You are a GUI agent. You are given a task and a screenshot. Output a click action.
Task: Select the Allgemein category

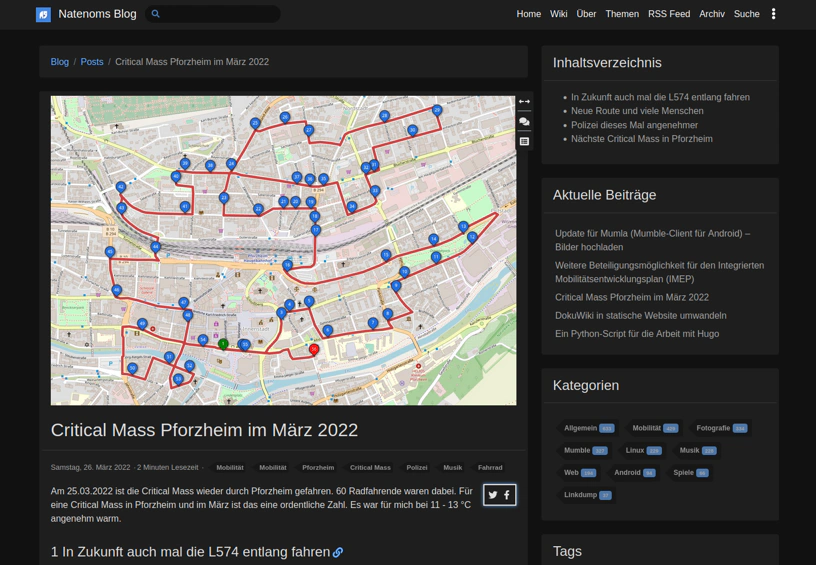coord(588,428)
